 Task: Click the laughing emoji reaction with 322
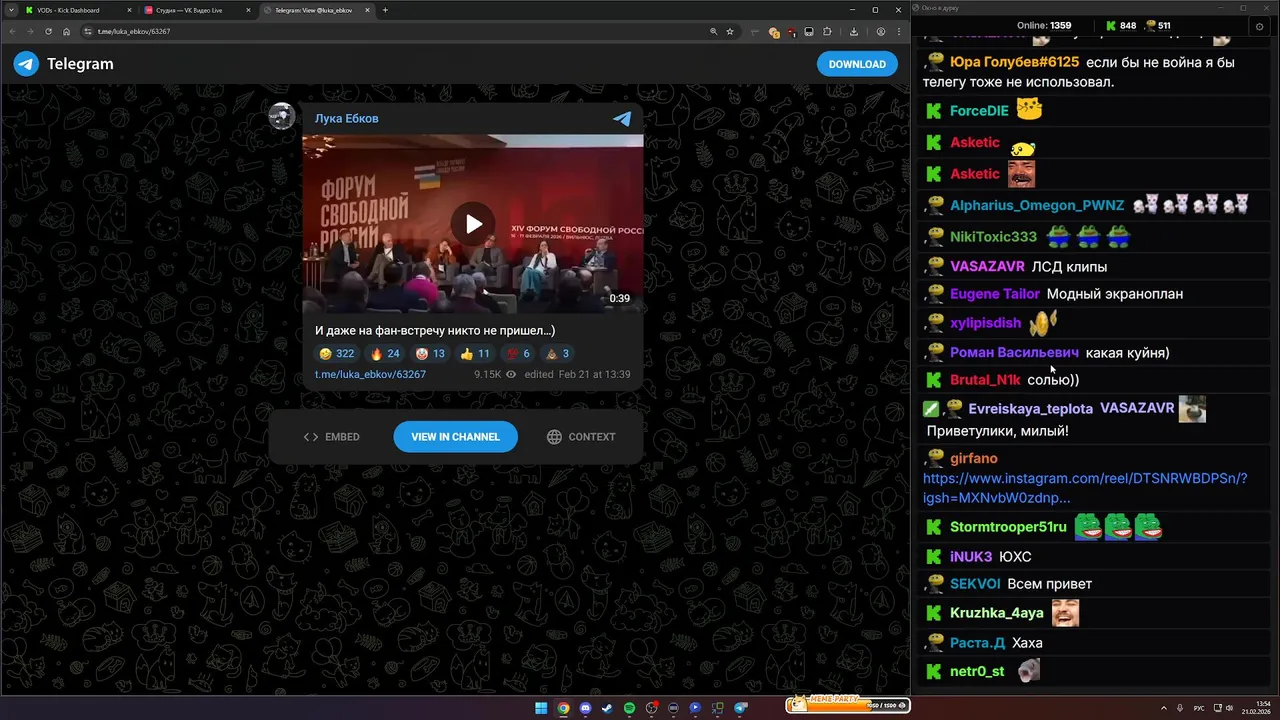(337, 354)
